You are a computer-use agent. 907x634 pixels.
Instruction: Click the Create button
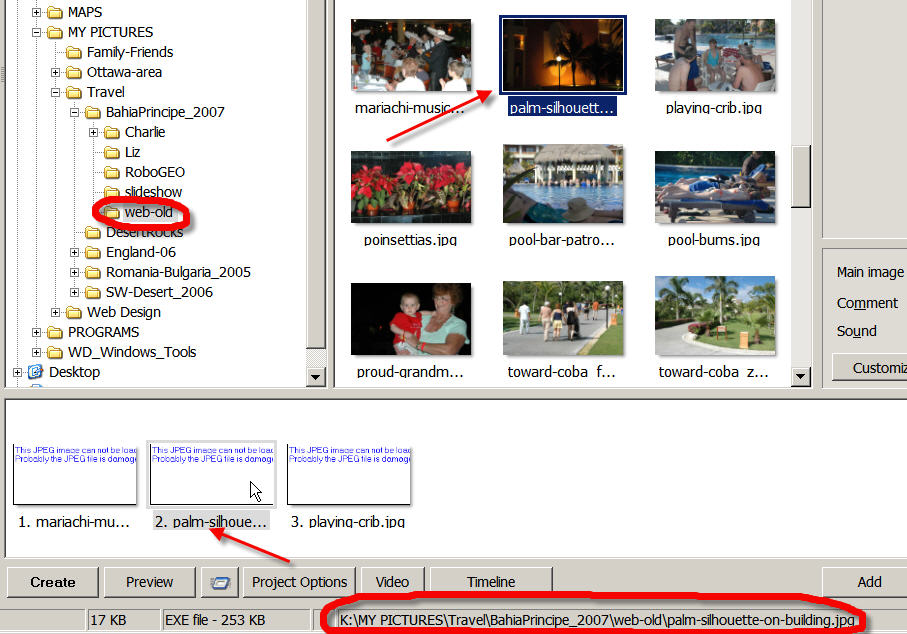(53, 582)
